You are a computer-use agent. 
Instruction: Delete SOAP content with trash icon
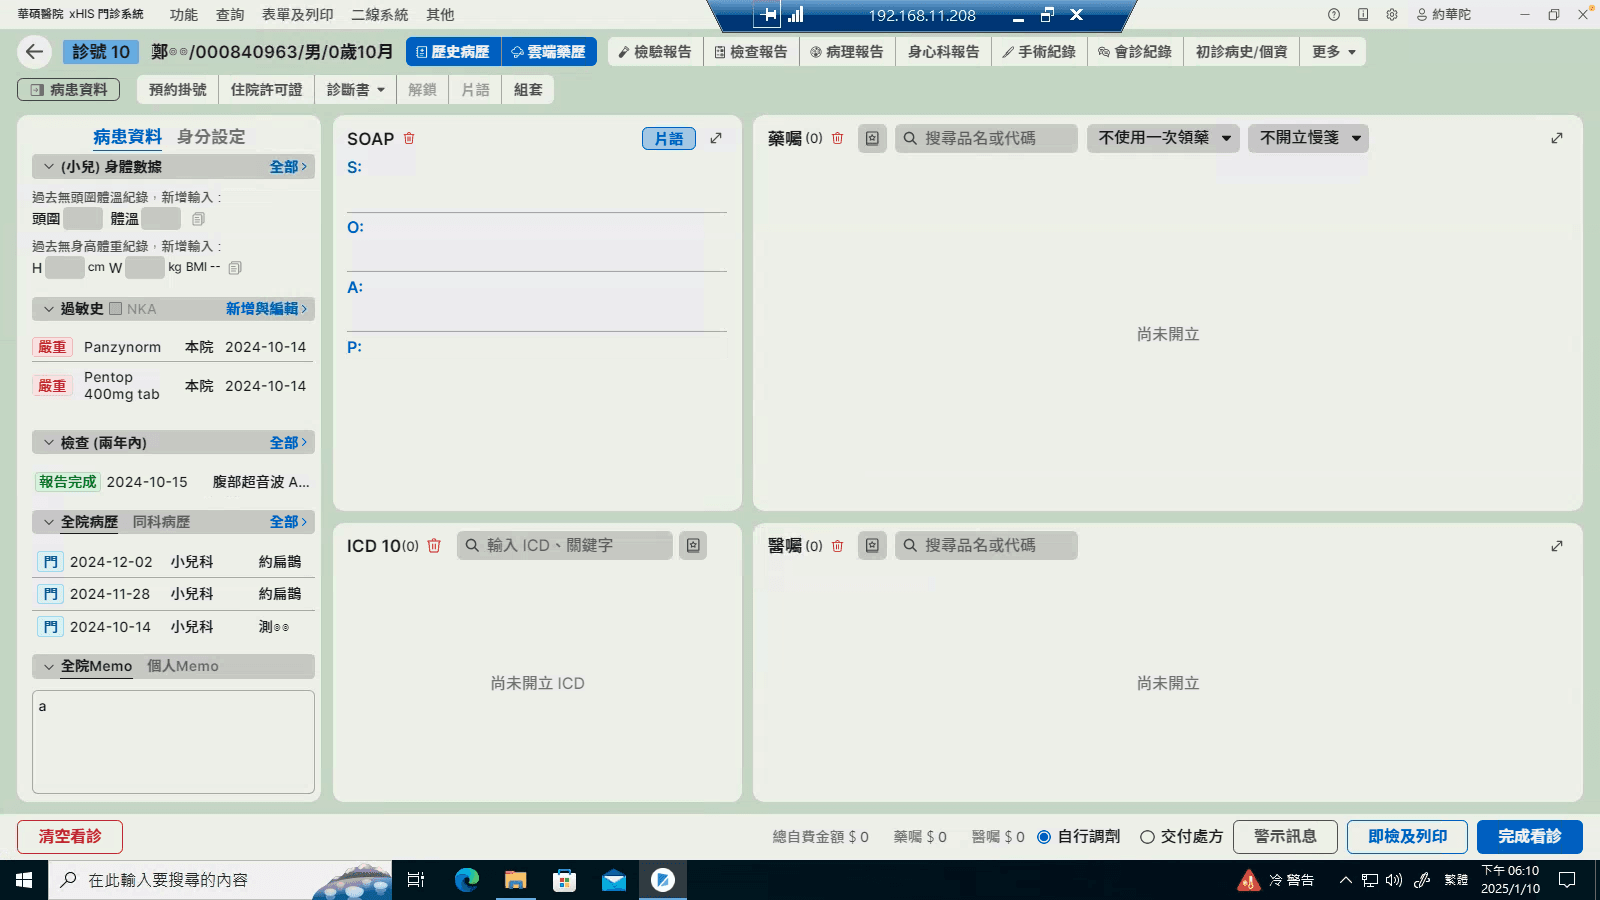pos(409,138)
